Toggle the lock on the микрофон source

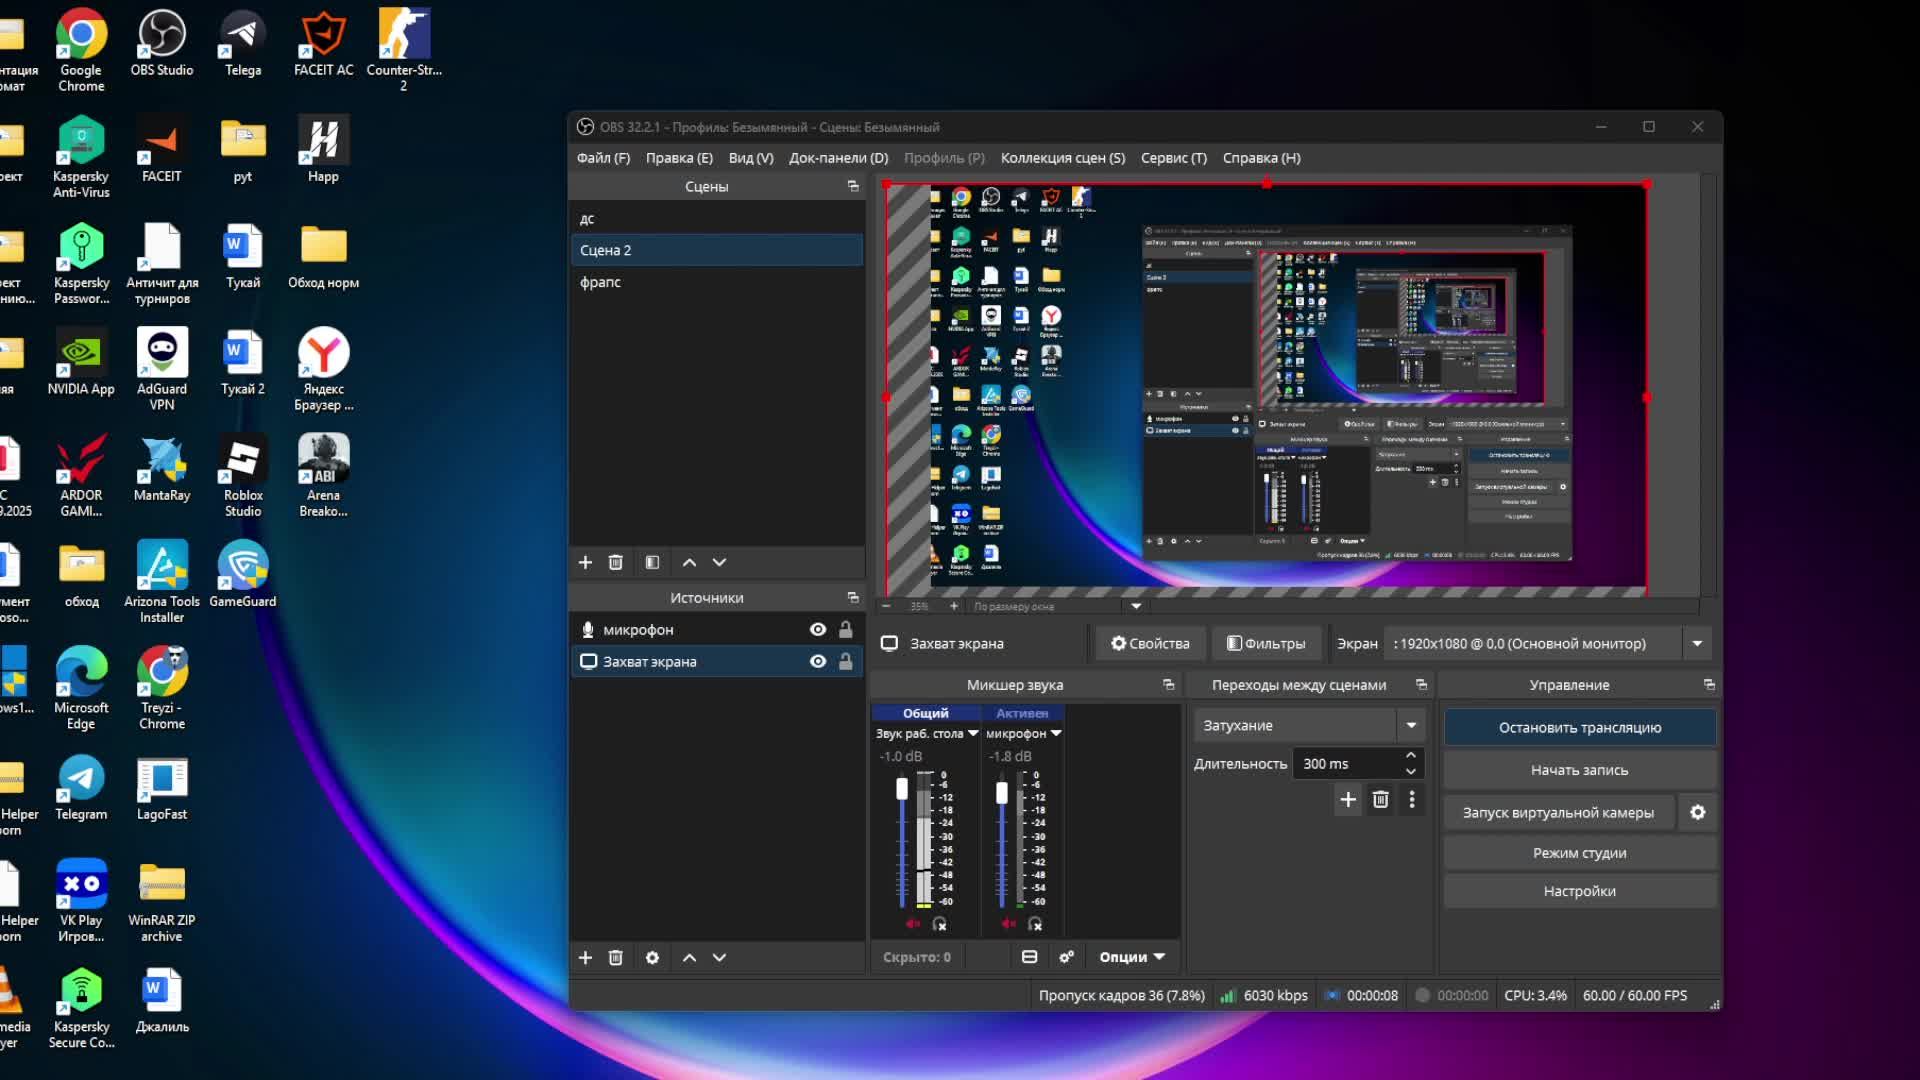point(846,629)
